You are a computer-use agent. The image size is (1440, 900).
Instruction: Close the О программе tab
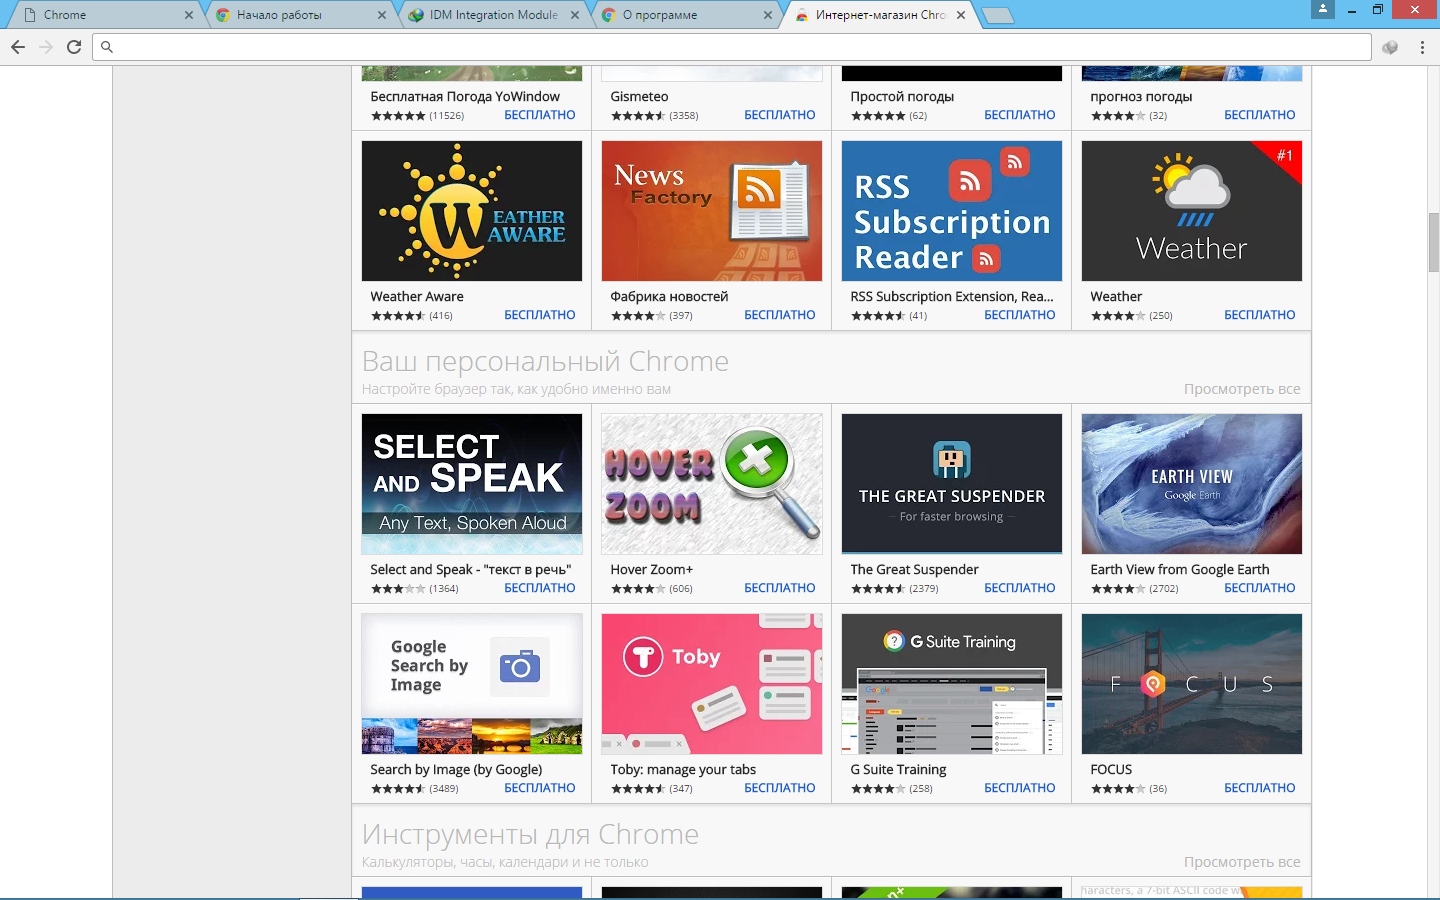[x=767, y=15]
